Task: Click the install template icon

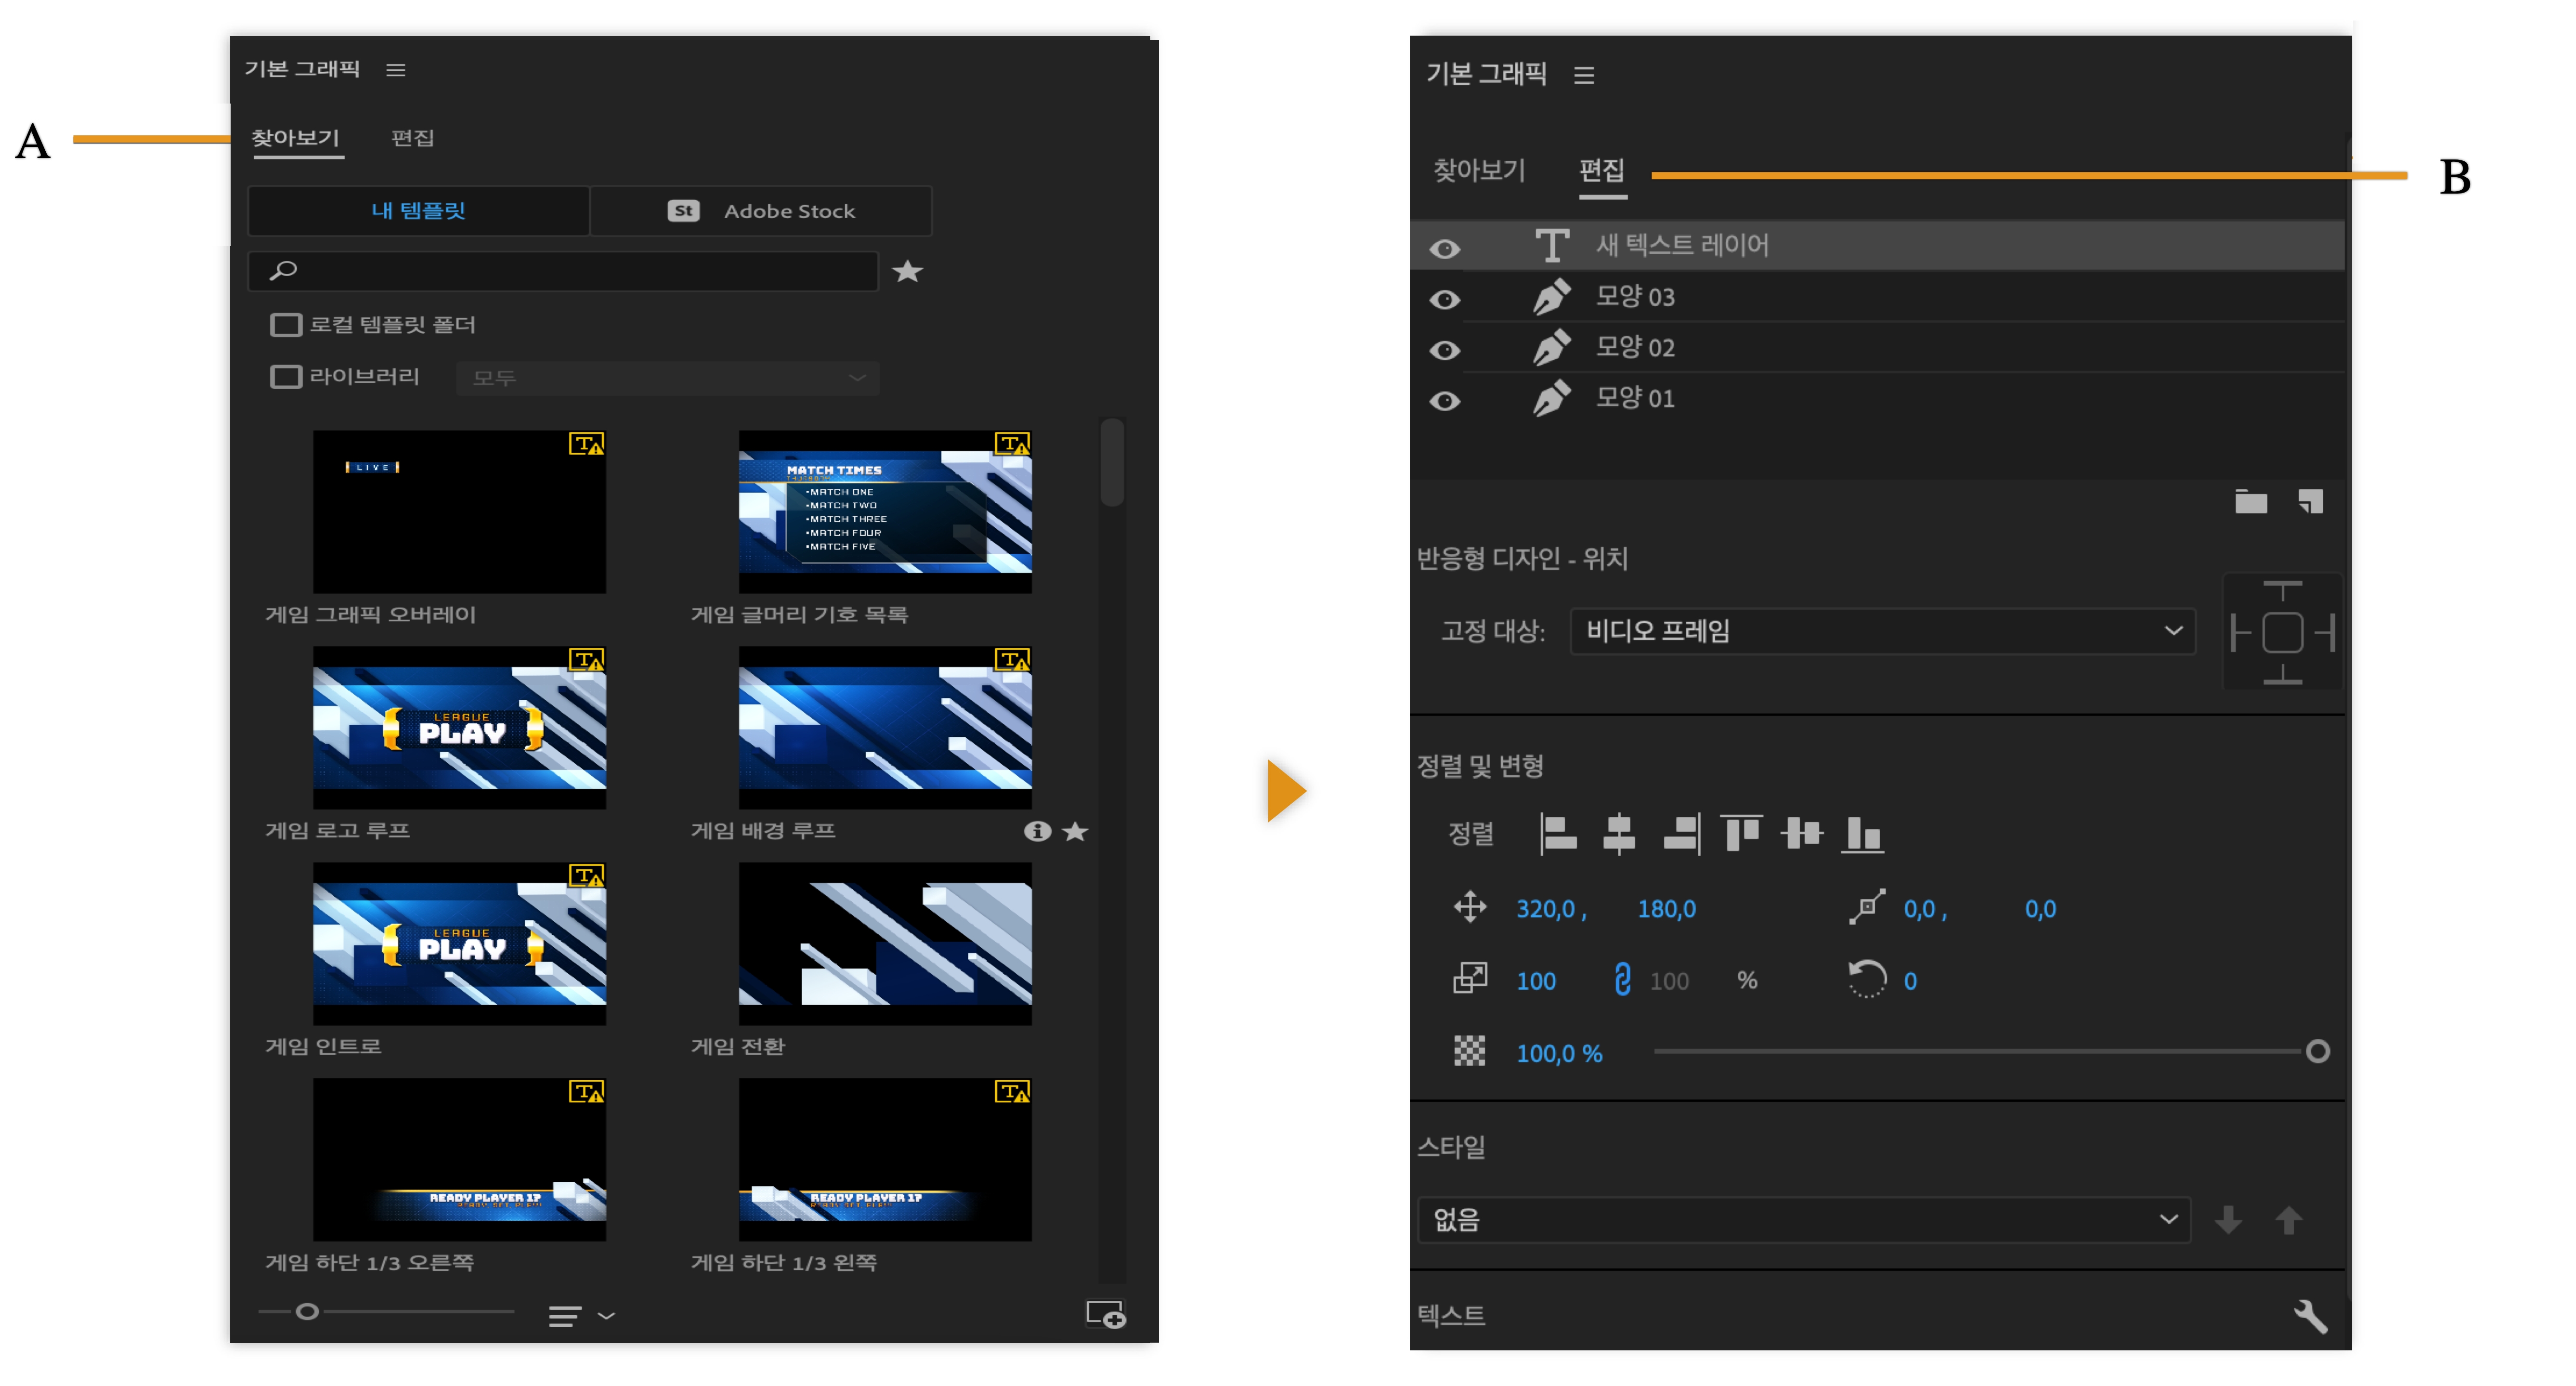Action: [1106, 1313]
